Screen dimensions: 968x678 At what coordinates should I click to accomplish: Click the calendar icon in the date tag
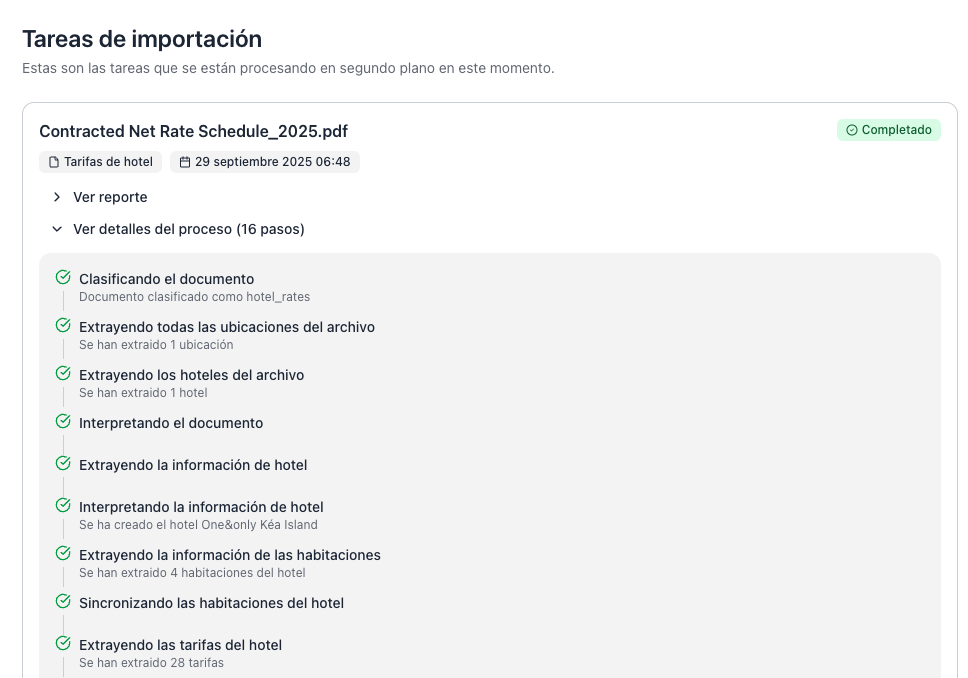pyautogui.click(x=185, y=162)
